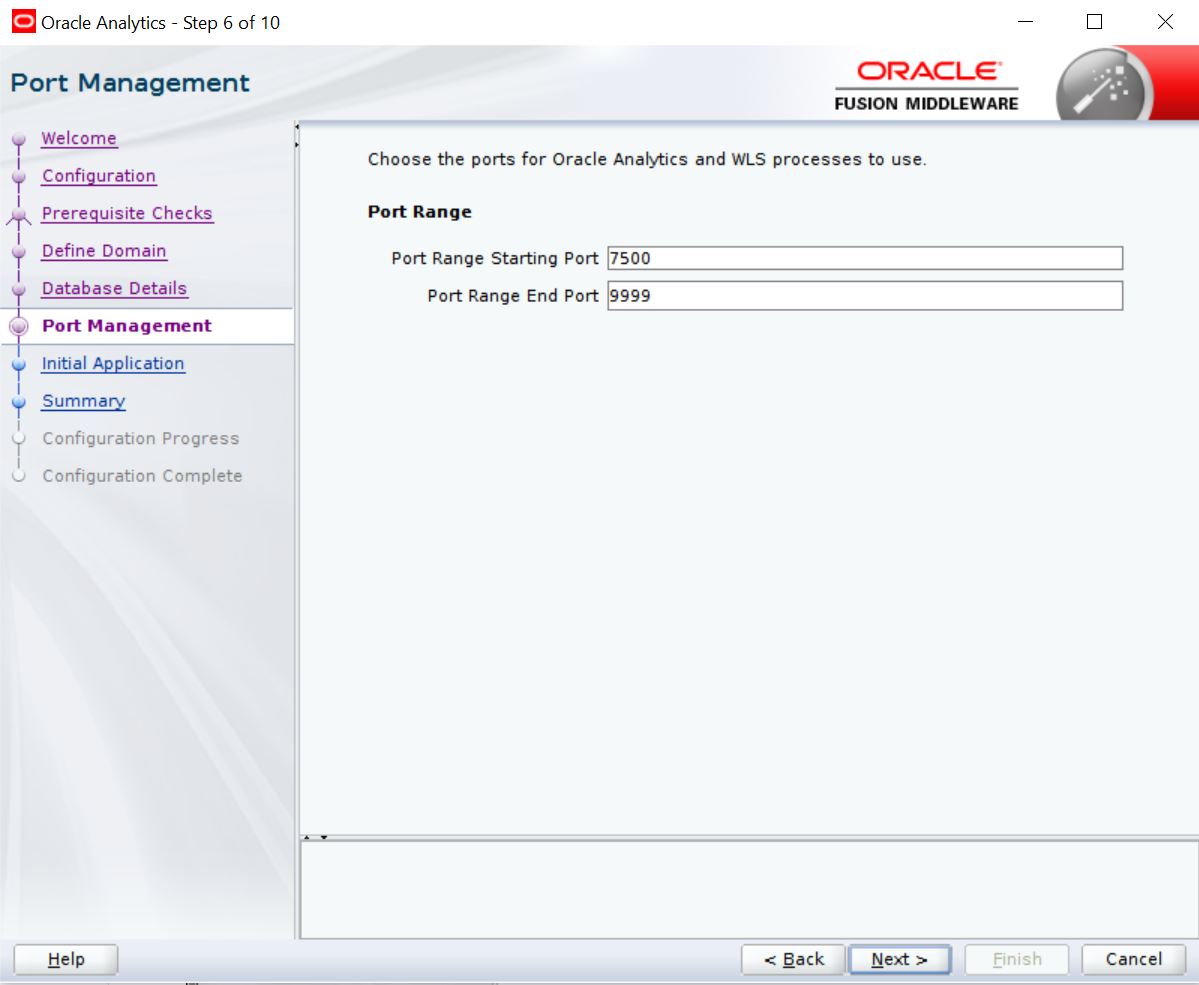Click the Database Details step node icon

click(x=19, y=290)
